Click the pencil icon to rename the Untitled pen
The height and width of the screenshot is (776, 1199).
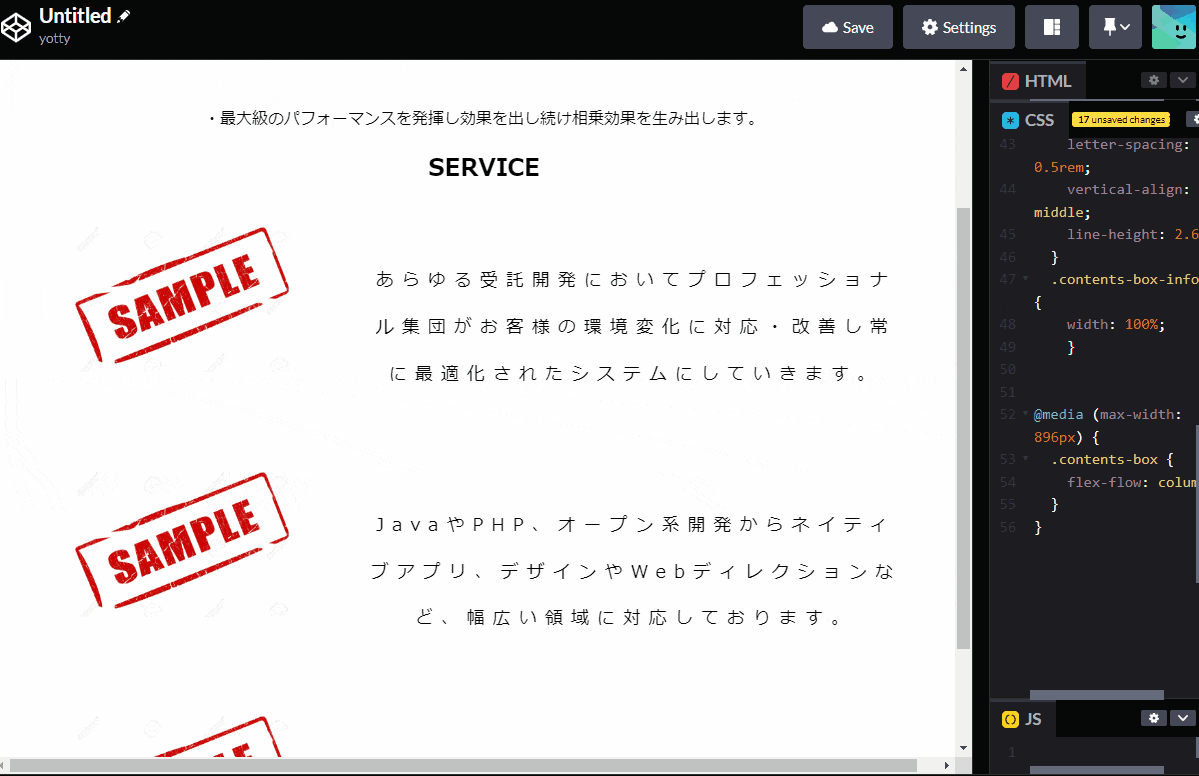123,14
